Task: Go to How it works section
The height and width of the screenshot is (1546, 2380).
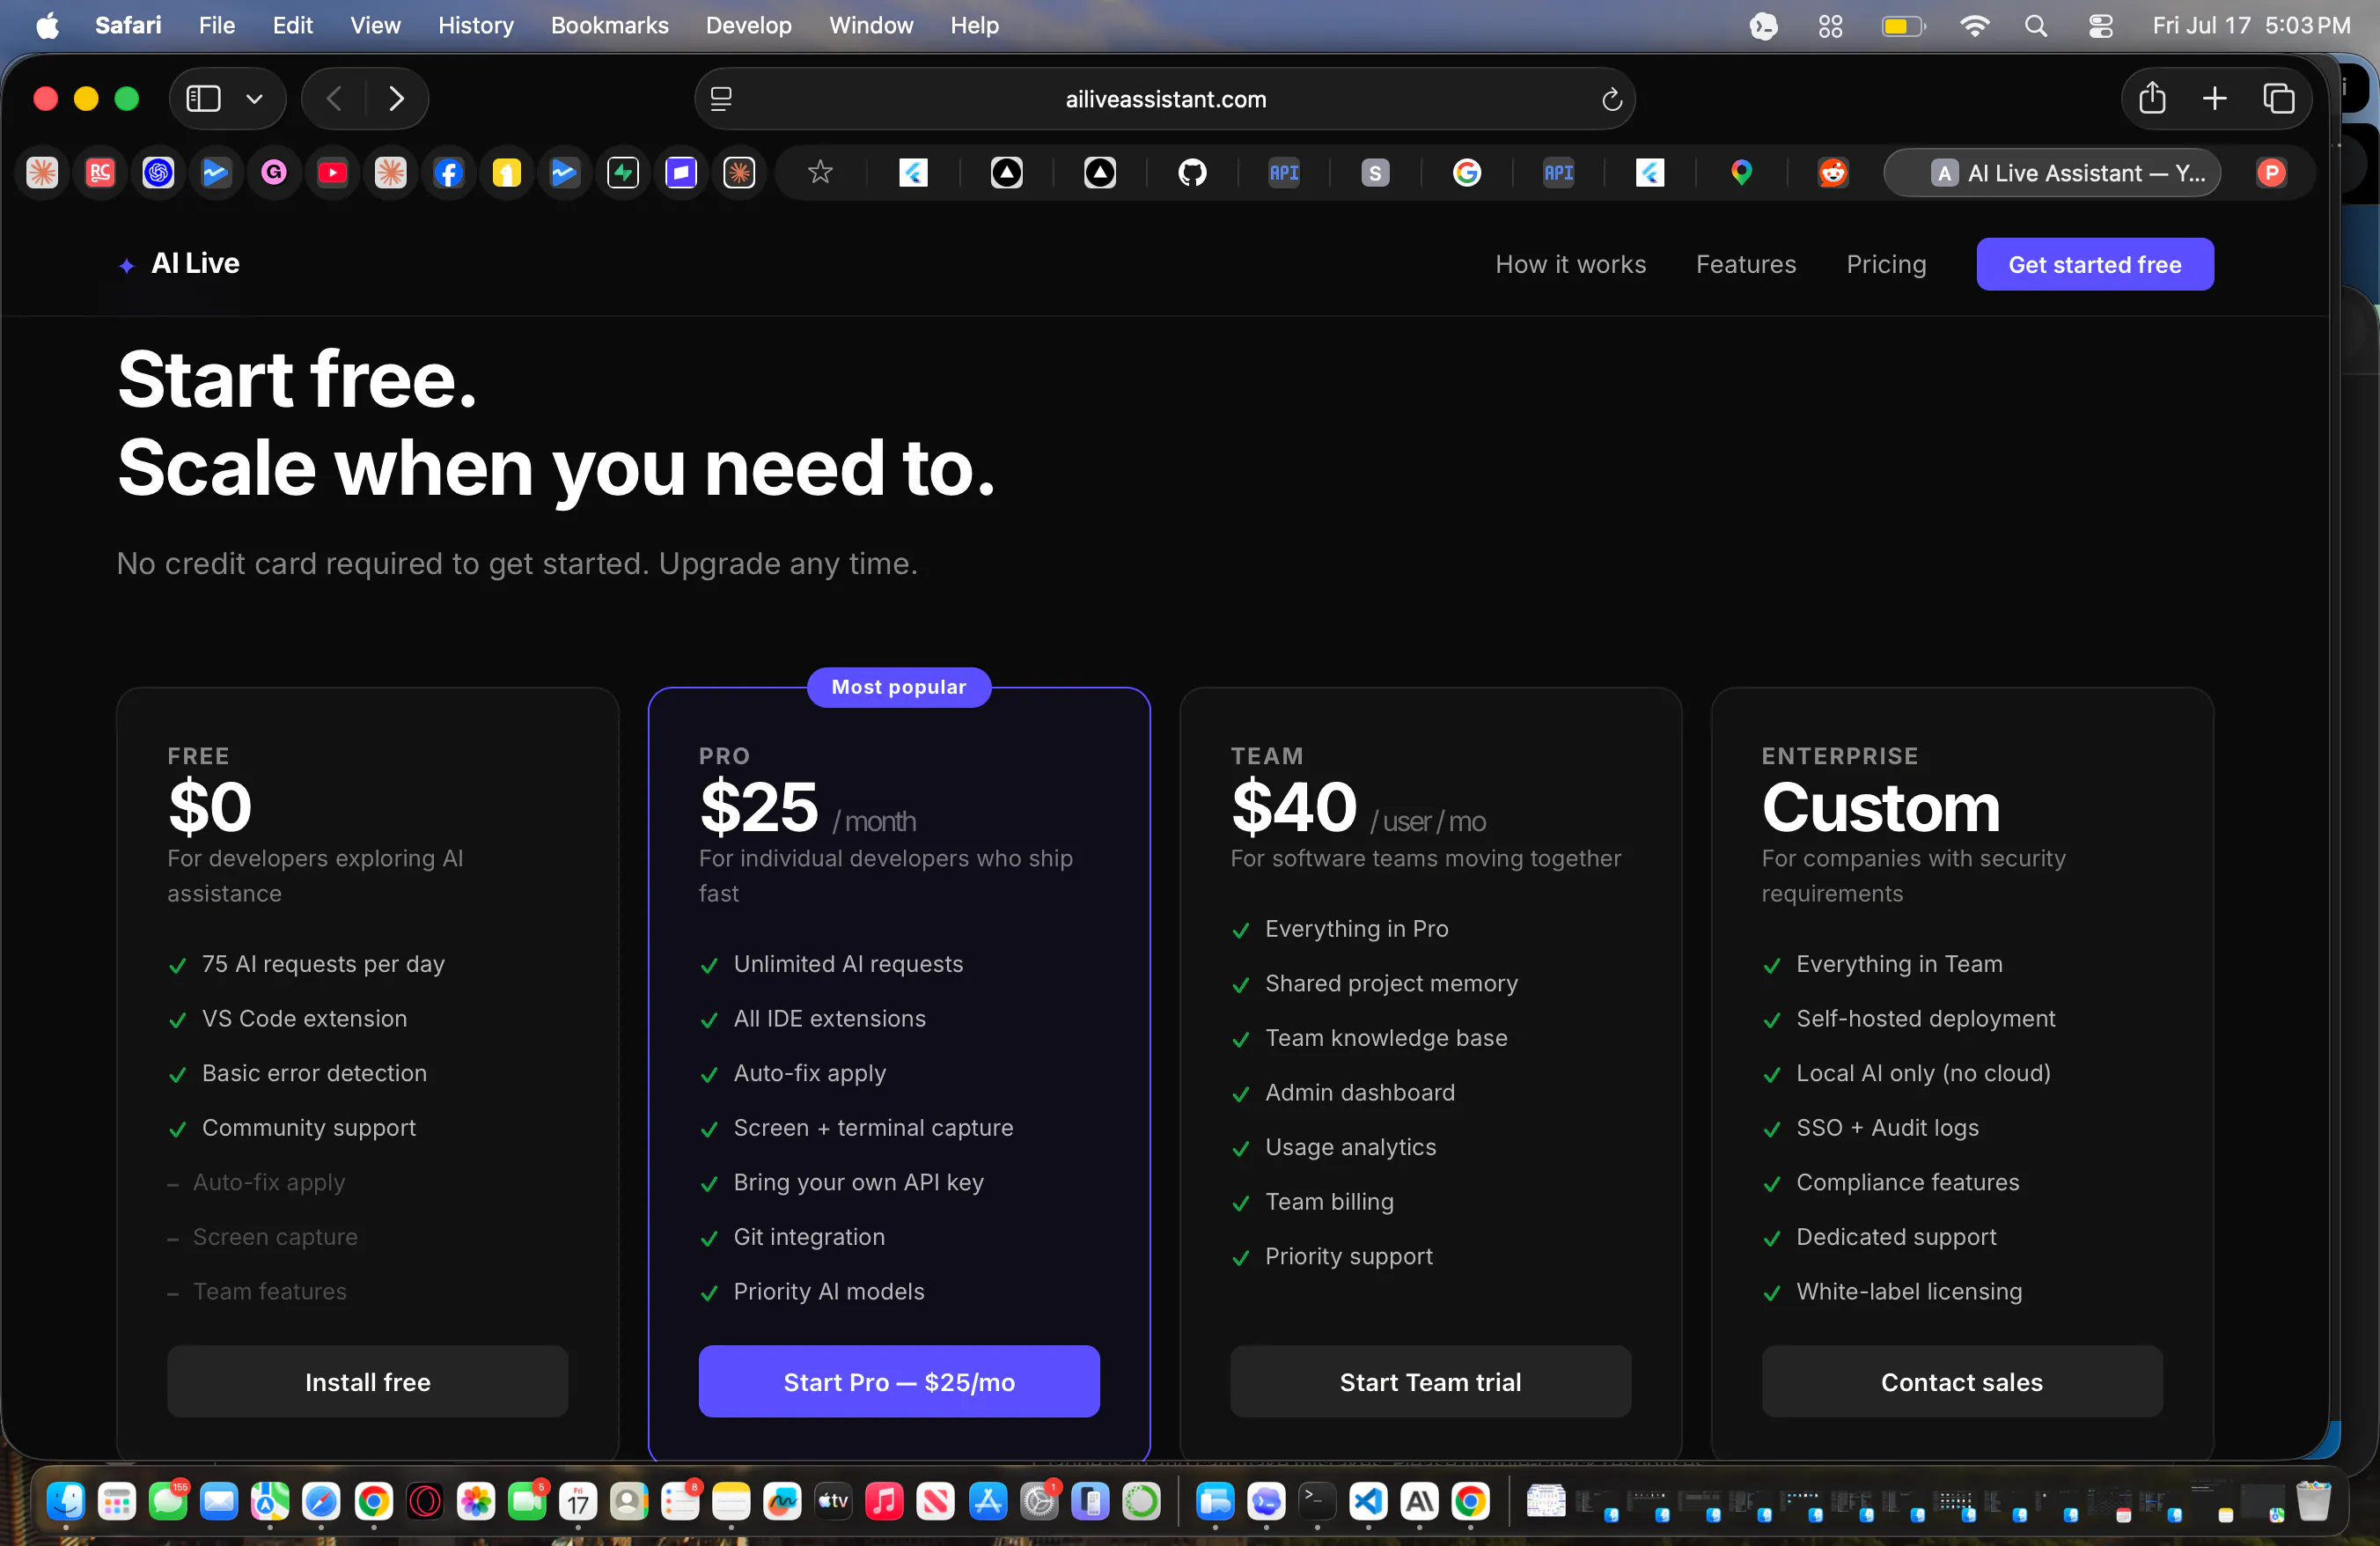Action: tap(1570, 264)
